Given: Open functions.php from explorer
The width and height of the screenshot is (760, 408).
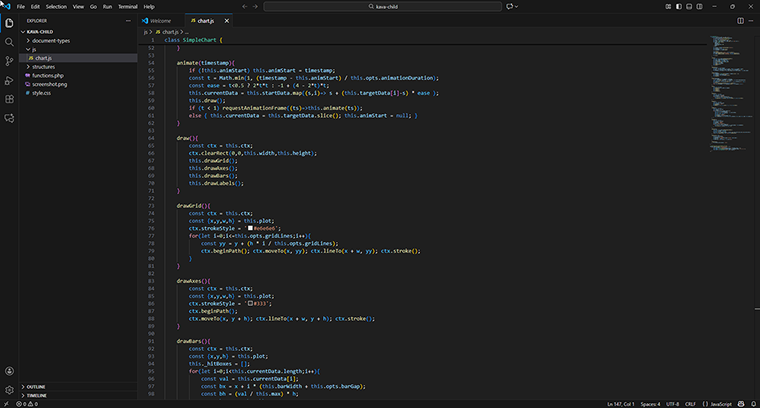Looking at the screenshot, I should click(x=78, y=76).
